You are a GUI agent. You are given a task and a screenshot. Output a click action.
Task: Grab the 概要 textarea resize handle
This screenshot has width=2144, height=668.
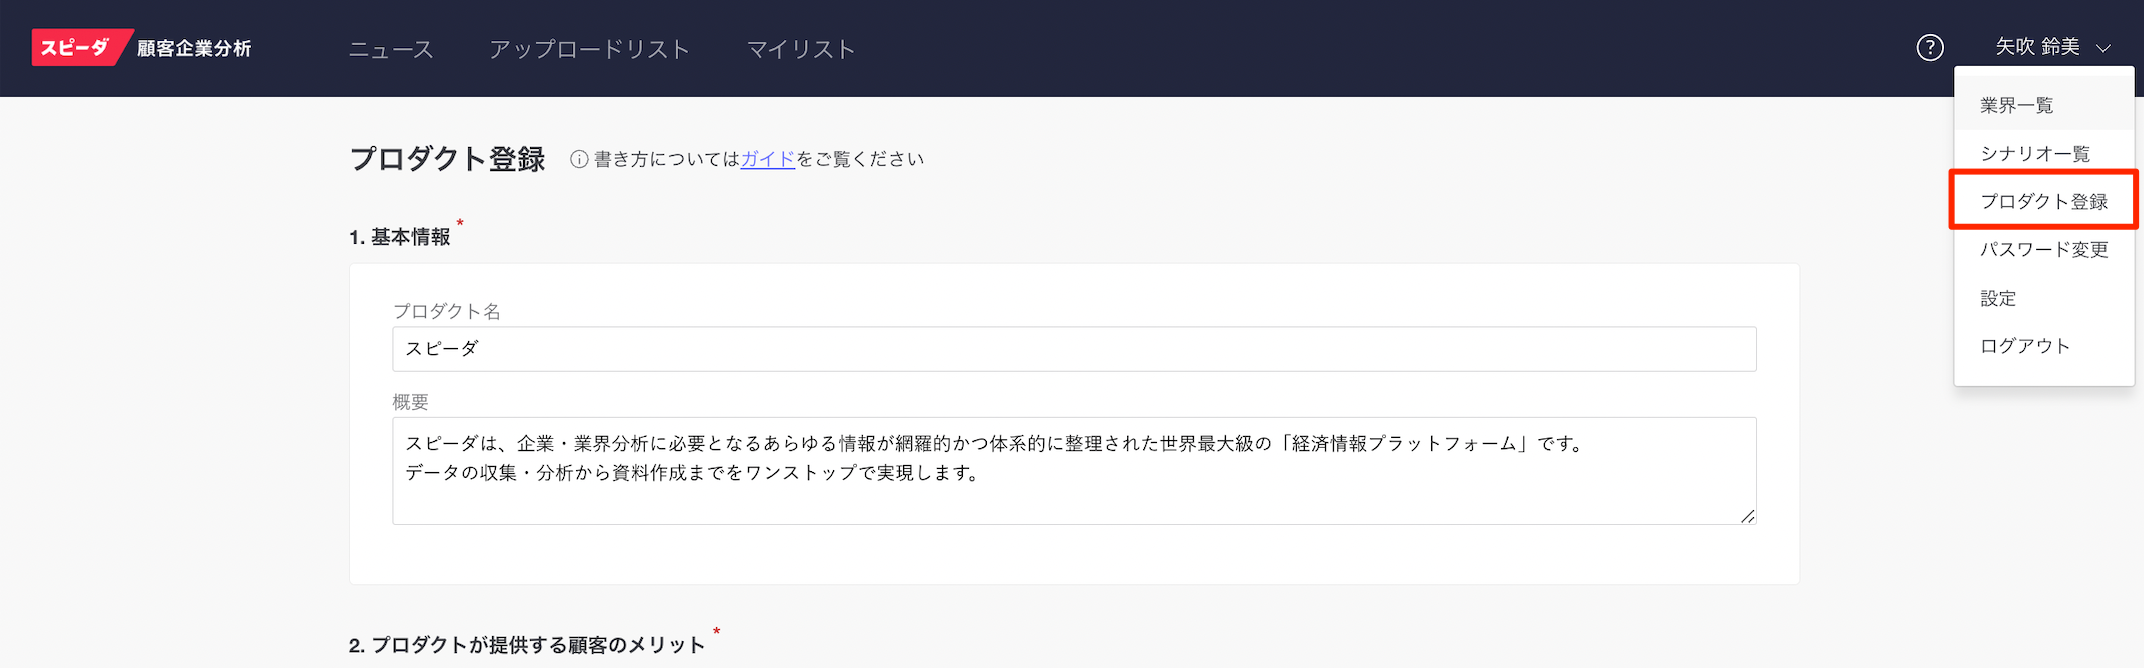1747,516
